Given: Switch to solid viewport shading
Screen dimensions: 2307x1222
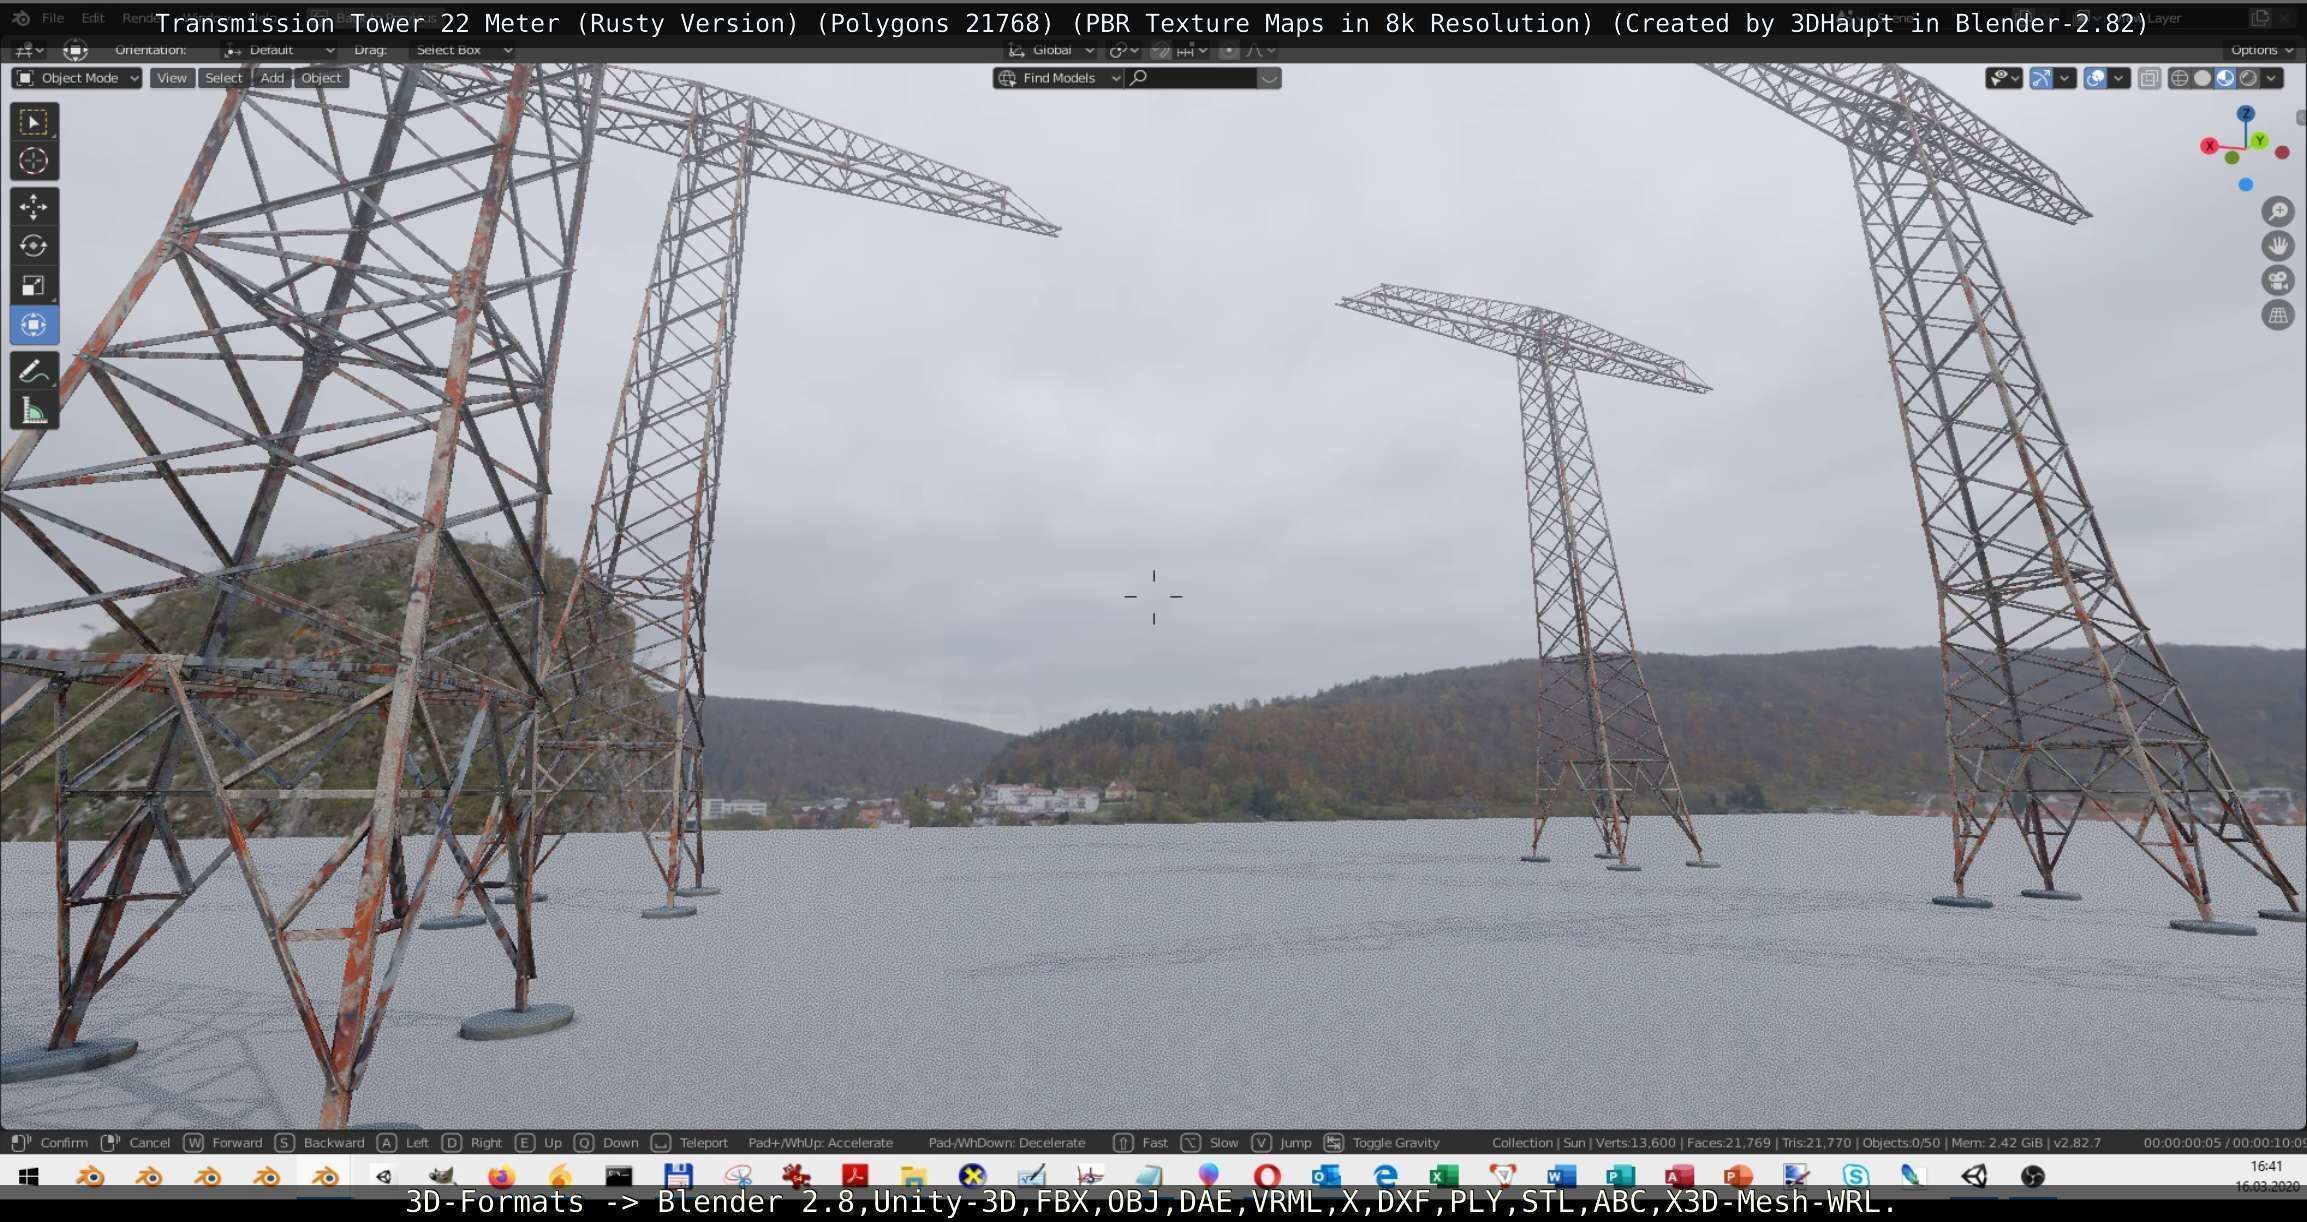Looking at the screenshot, I should 2202,78.
